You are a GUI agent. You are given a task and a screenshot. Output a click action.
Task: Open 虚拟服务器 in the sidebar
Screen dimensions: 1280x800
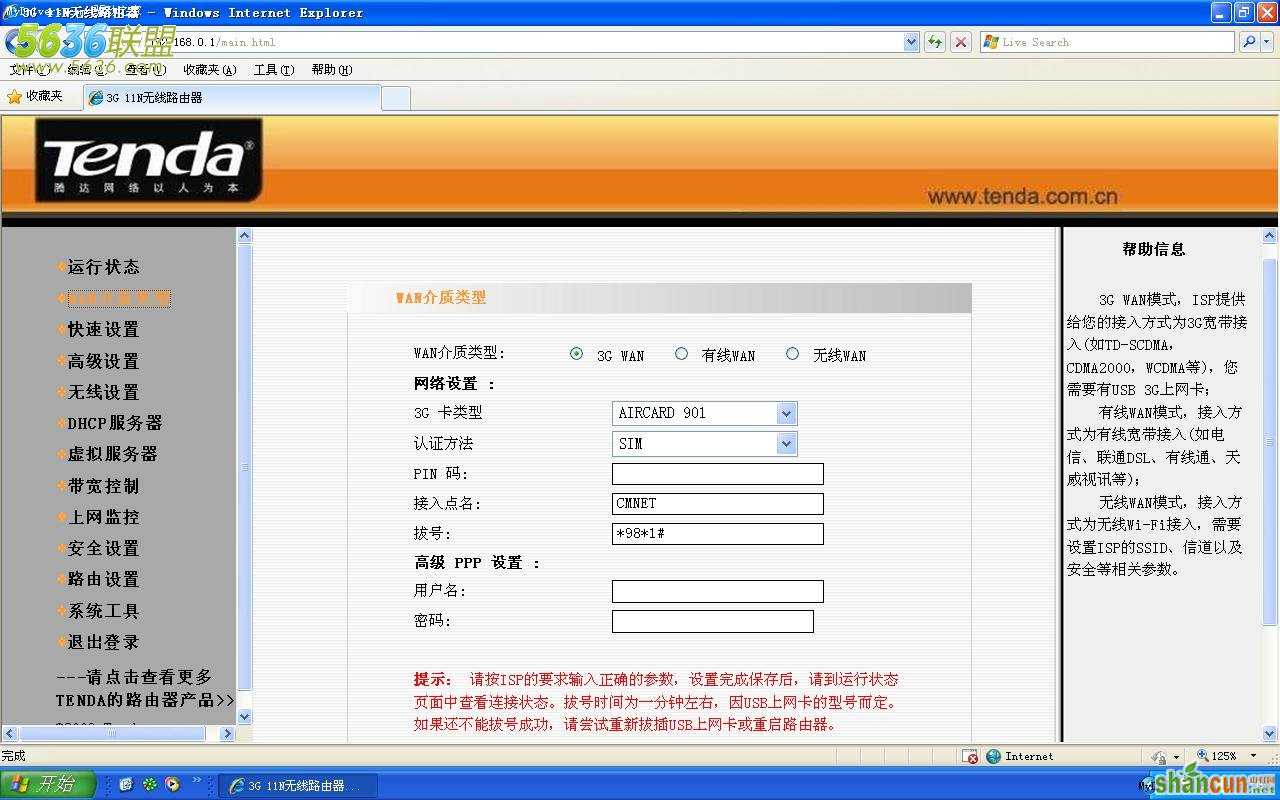(x=112, y=454)
